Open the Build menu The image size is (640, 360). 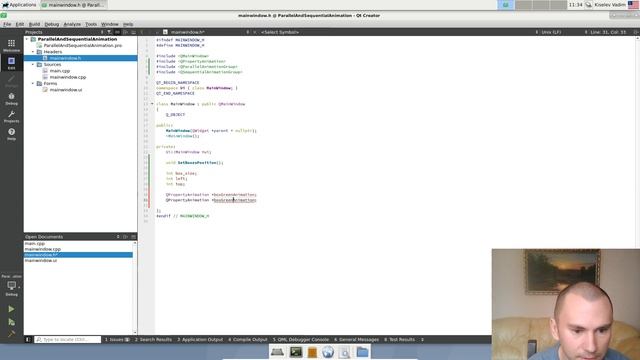(x=34, y=24)
